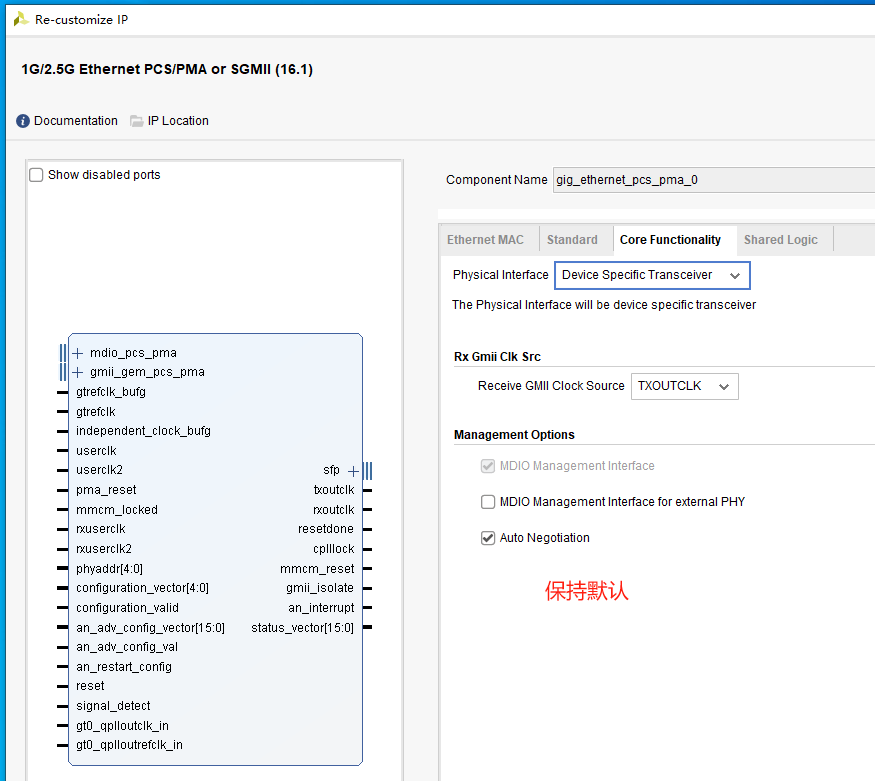Click the Component Name input field
Image resolution: width=875 pixels, height=781 pixels.
(x=714, y=180)
